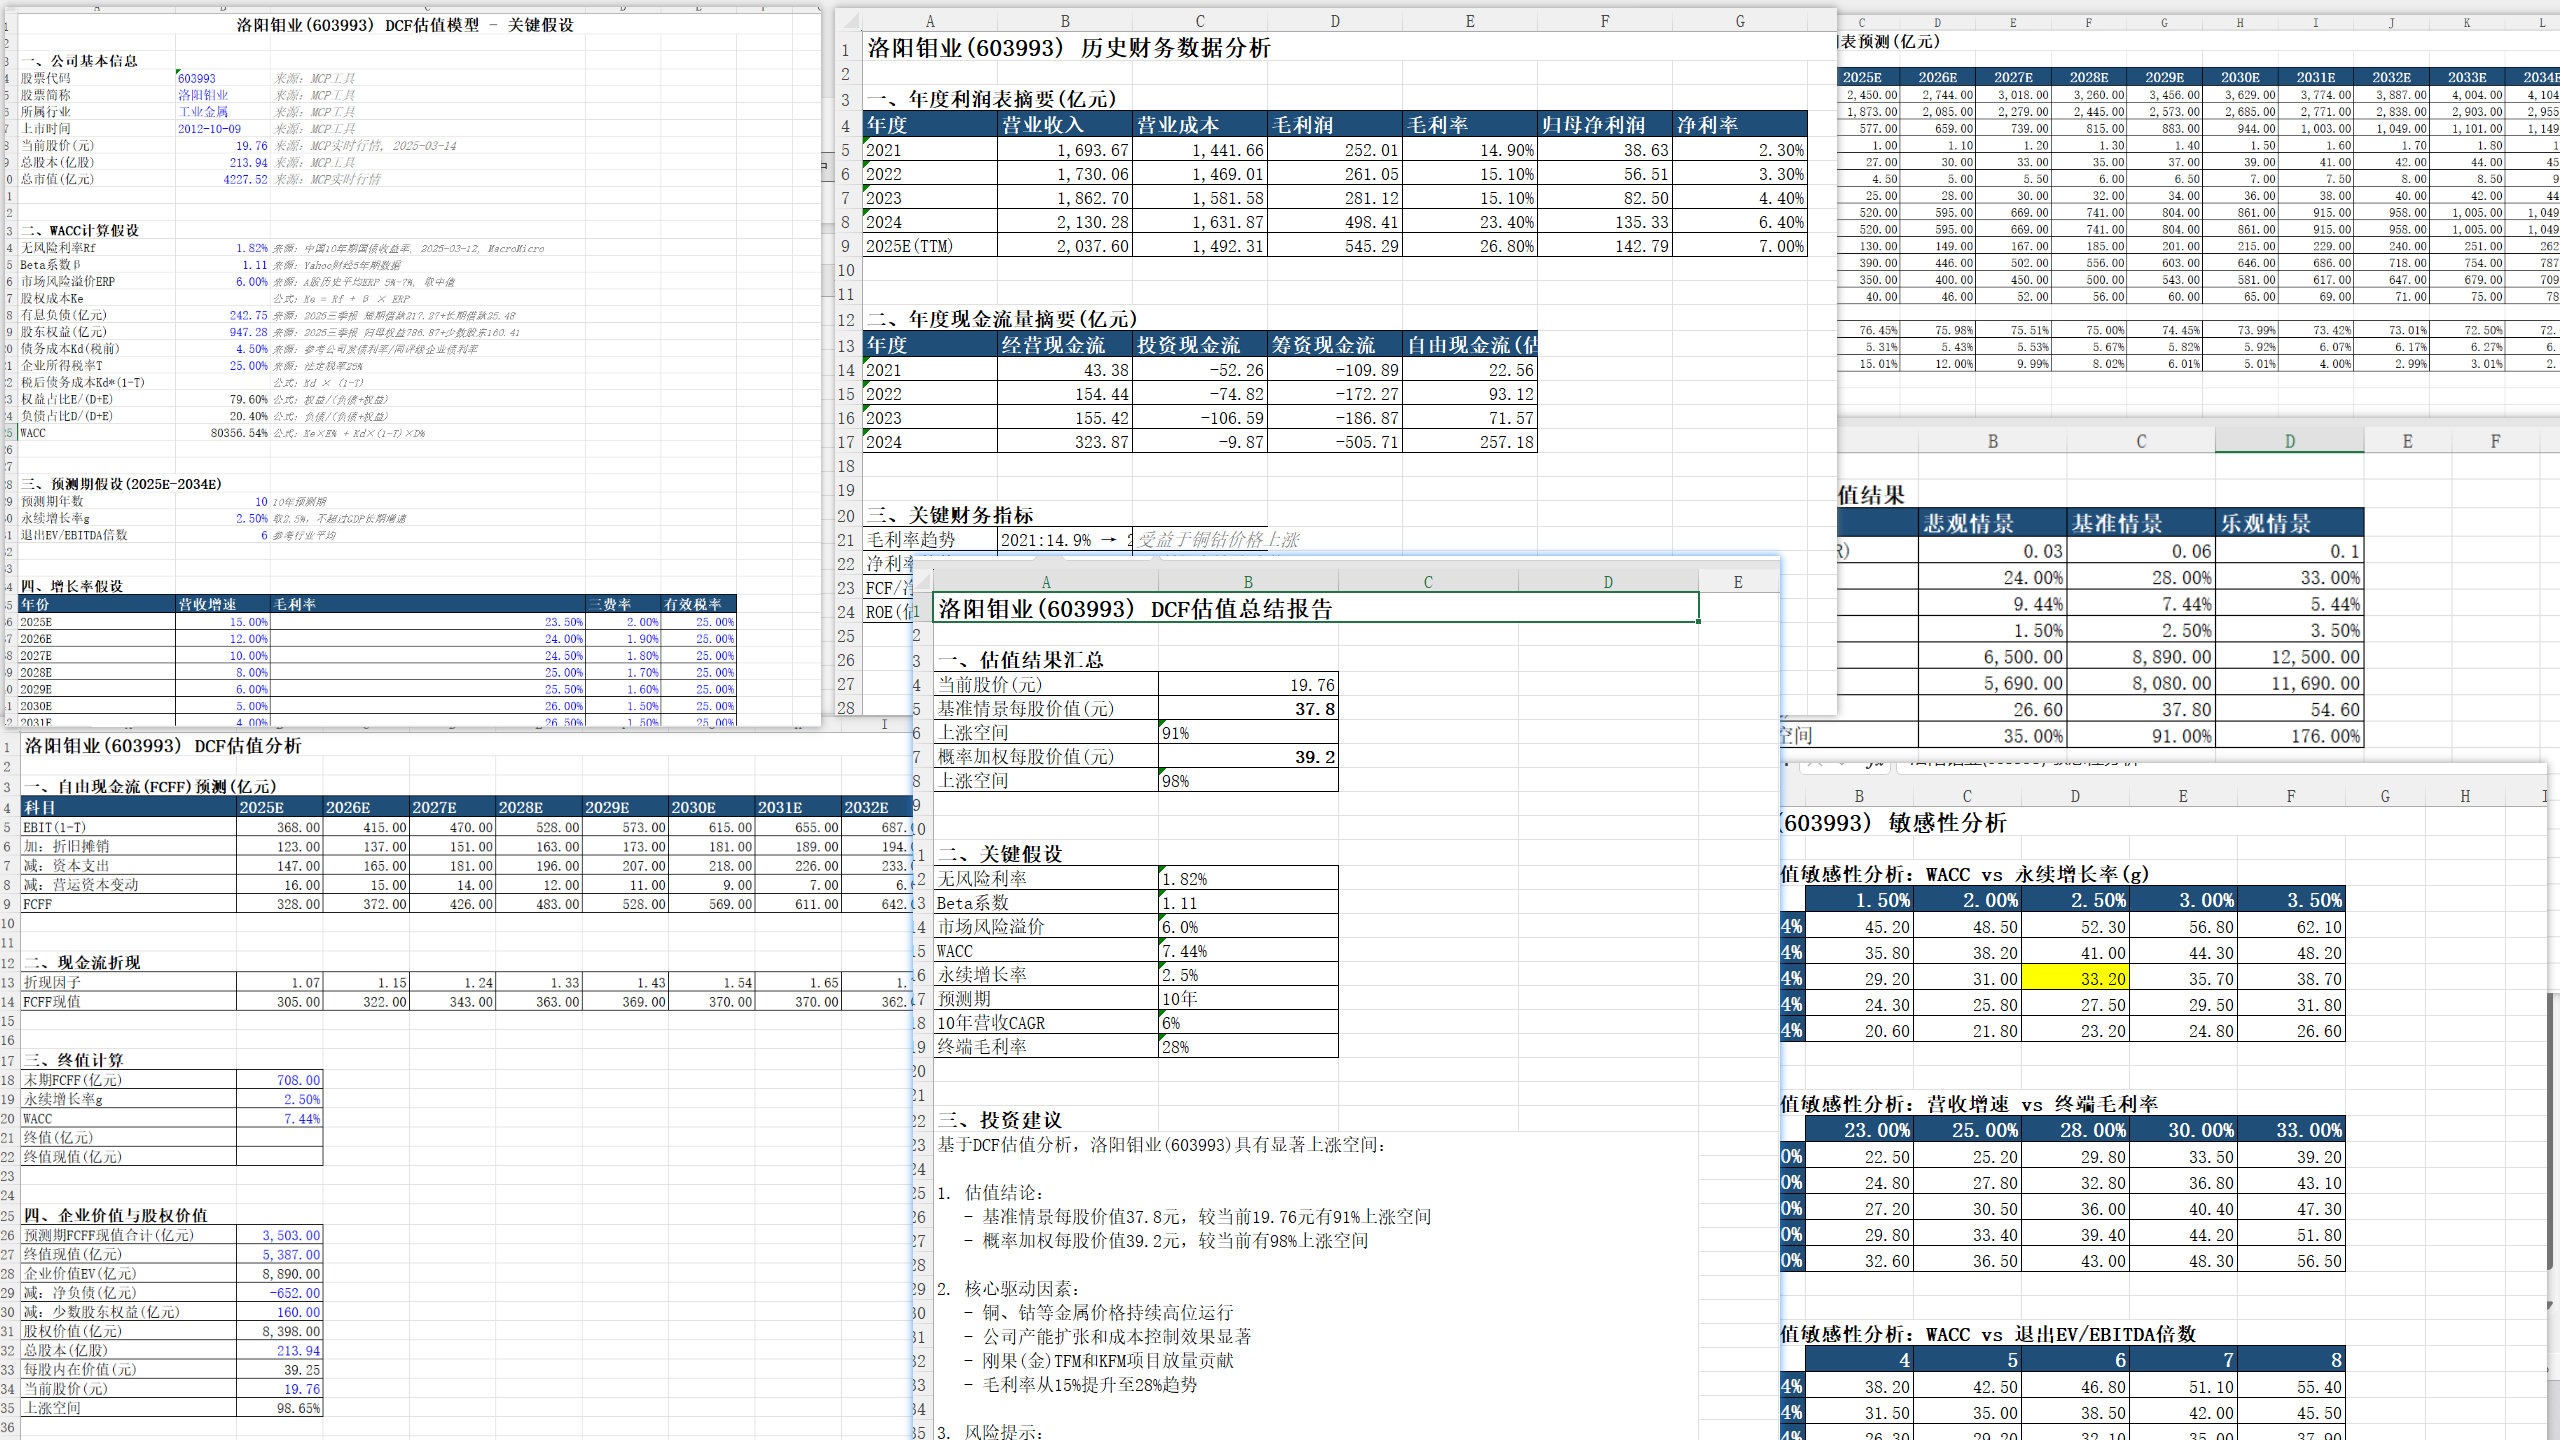Select the 2025E(TTM) year cell
Viewport: 2560px width, 1440px height.
coord(931,246)
